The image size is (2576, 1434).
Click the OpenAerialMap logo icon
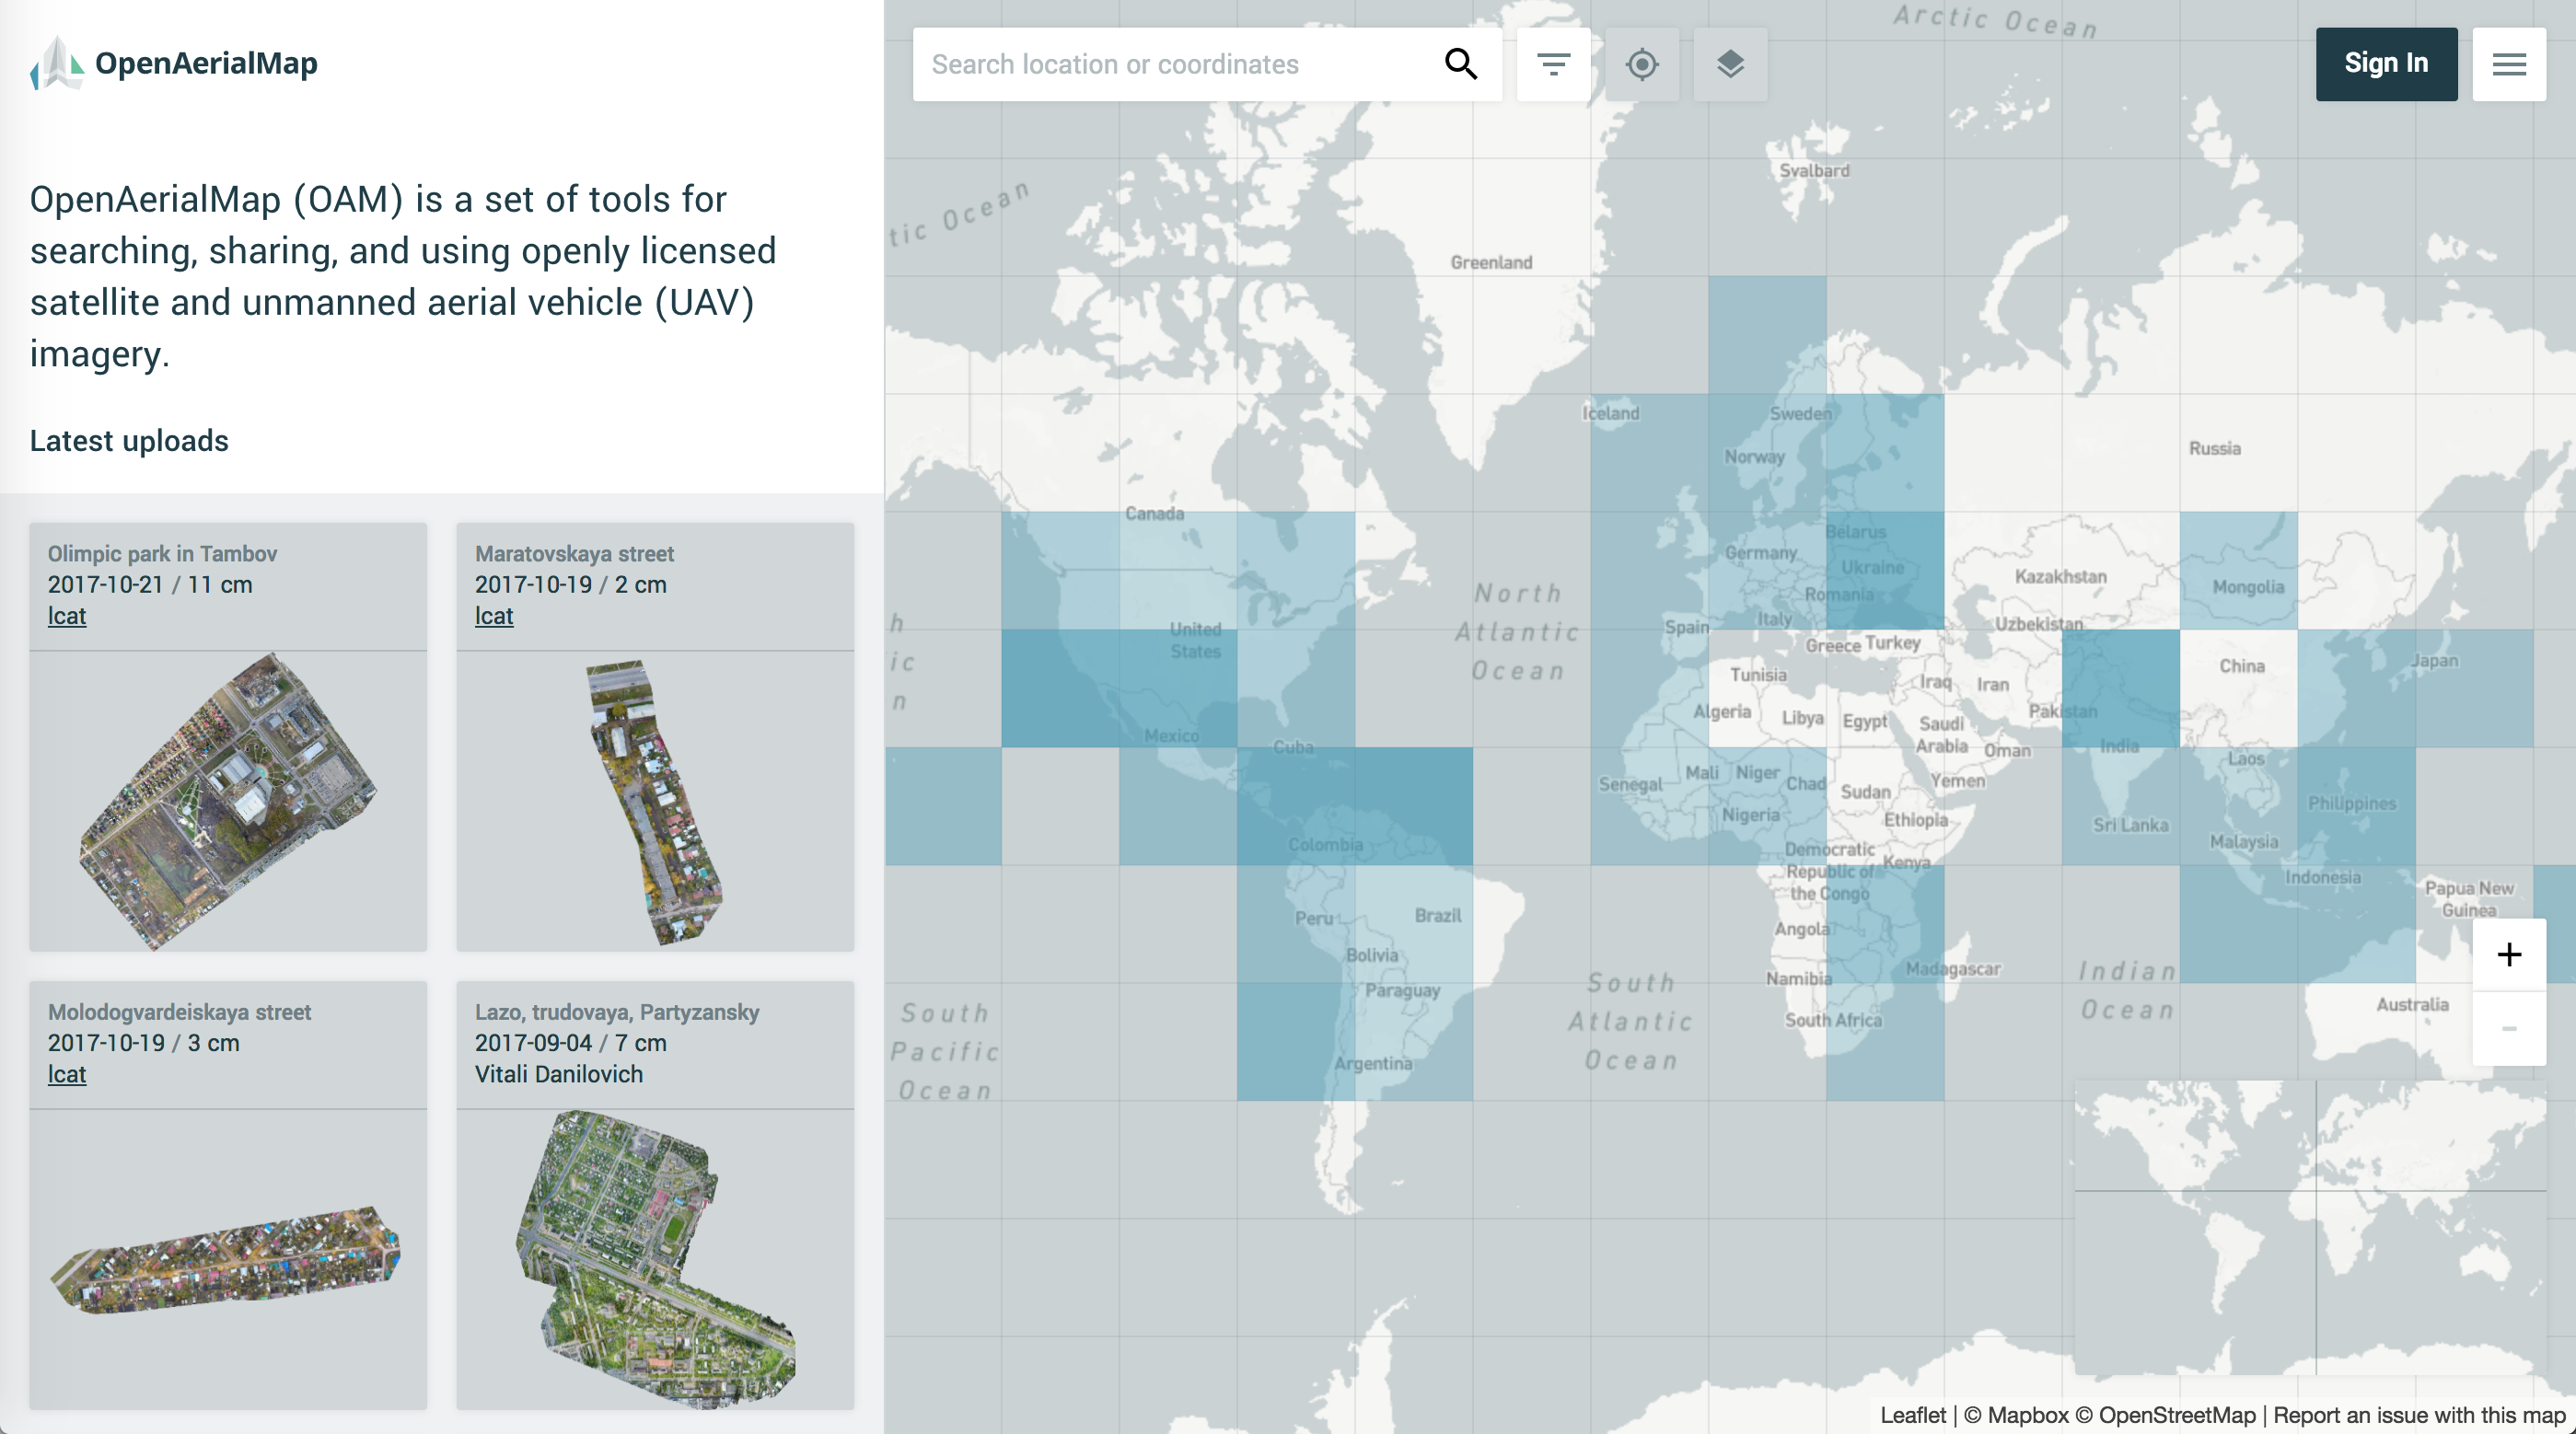[x=56, y=63]
